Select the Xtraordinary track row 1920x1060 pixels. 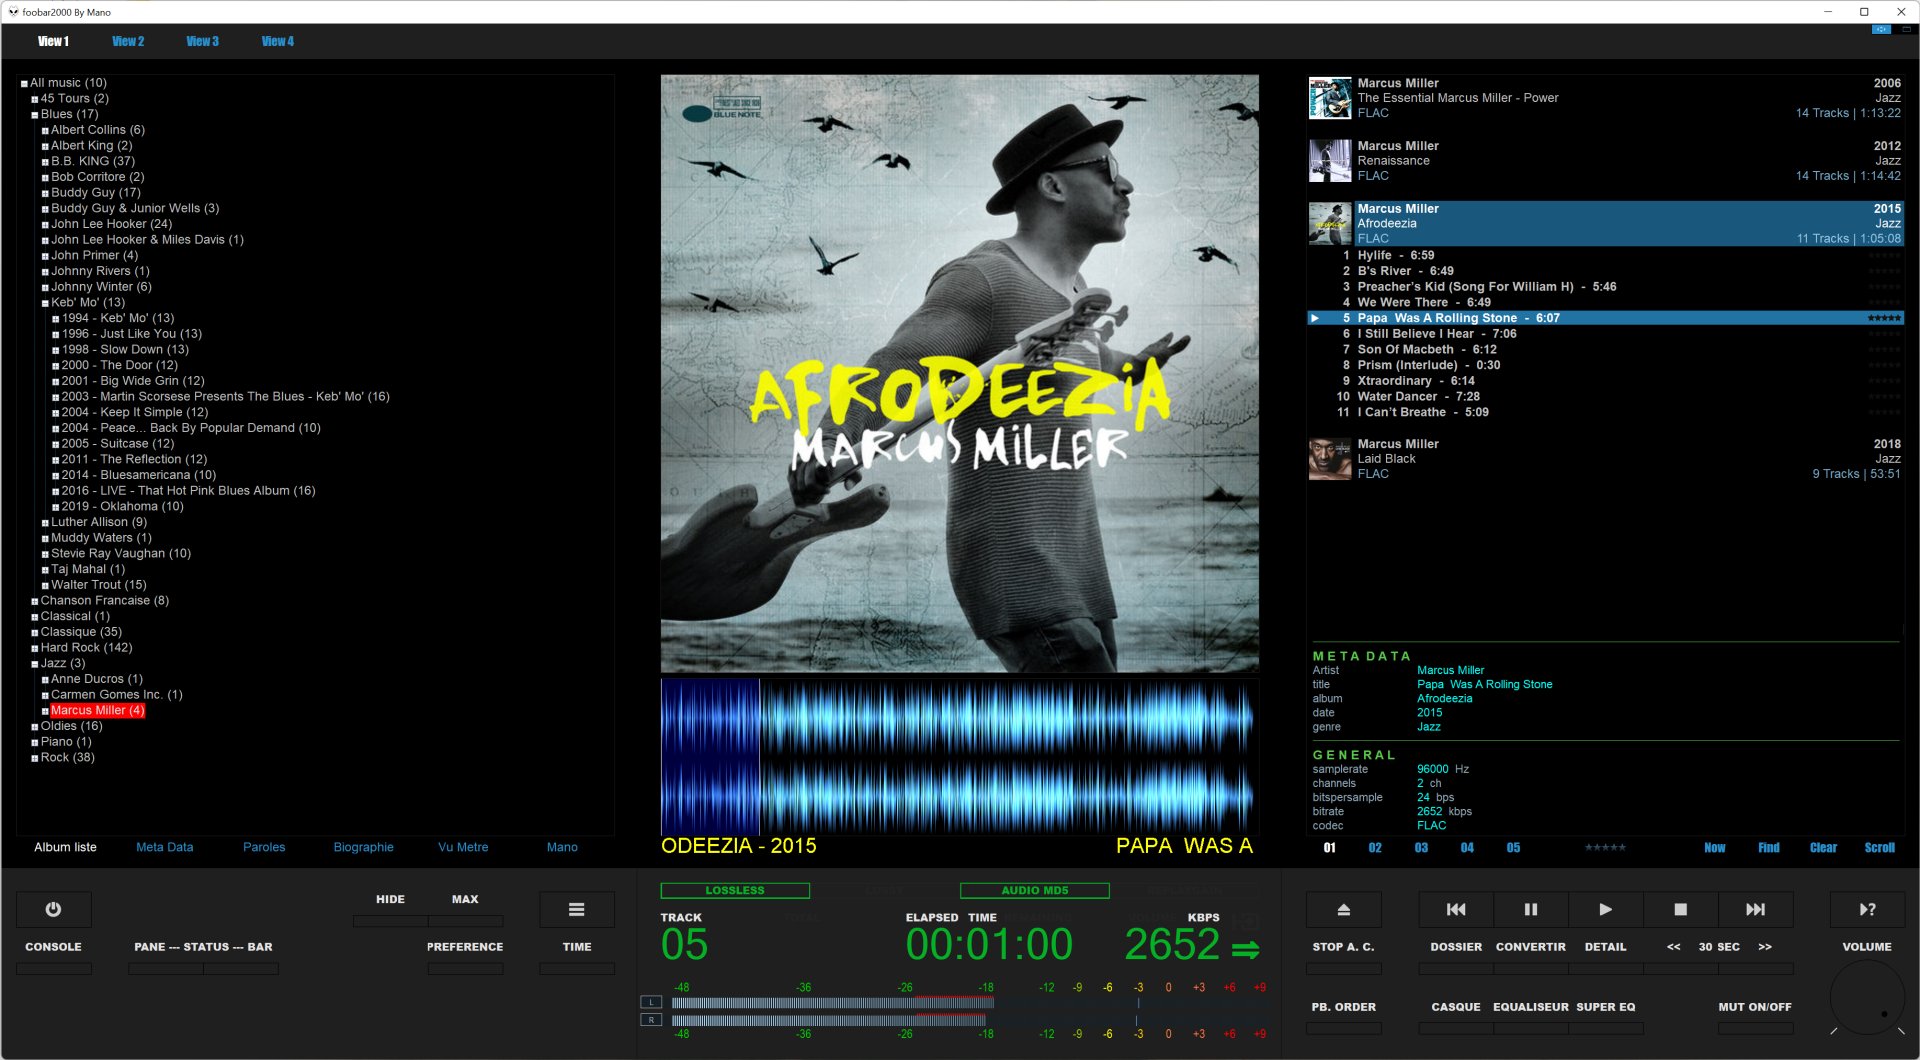[x=1605, y=381]
